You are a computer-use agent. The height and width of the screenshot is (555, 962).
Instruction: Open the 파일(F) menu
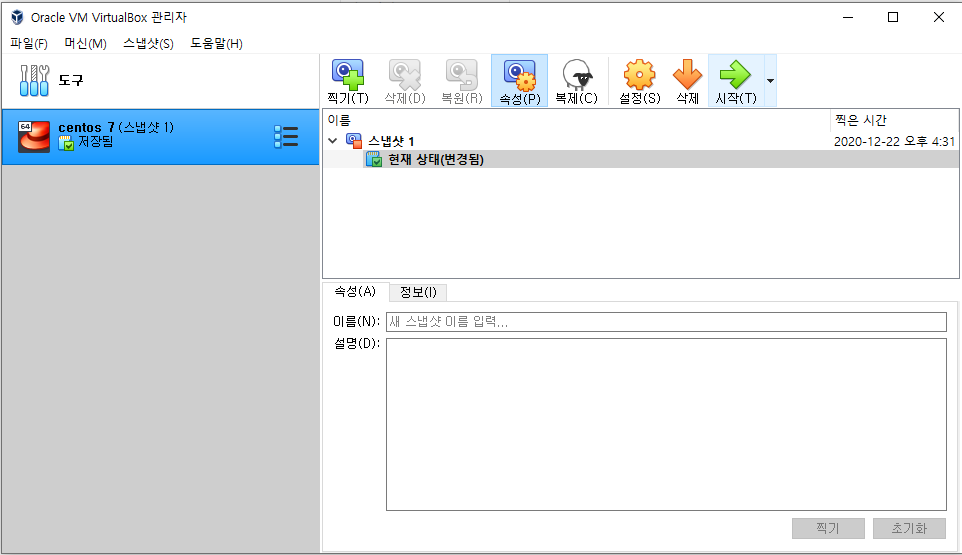(29, 44)
